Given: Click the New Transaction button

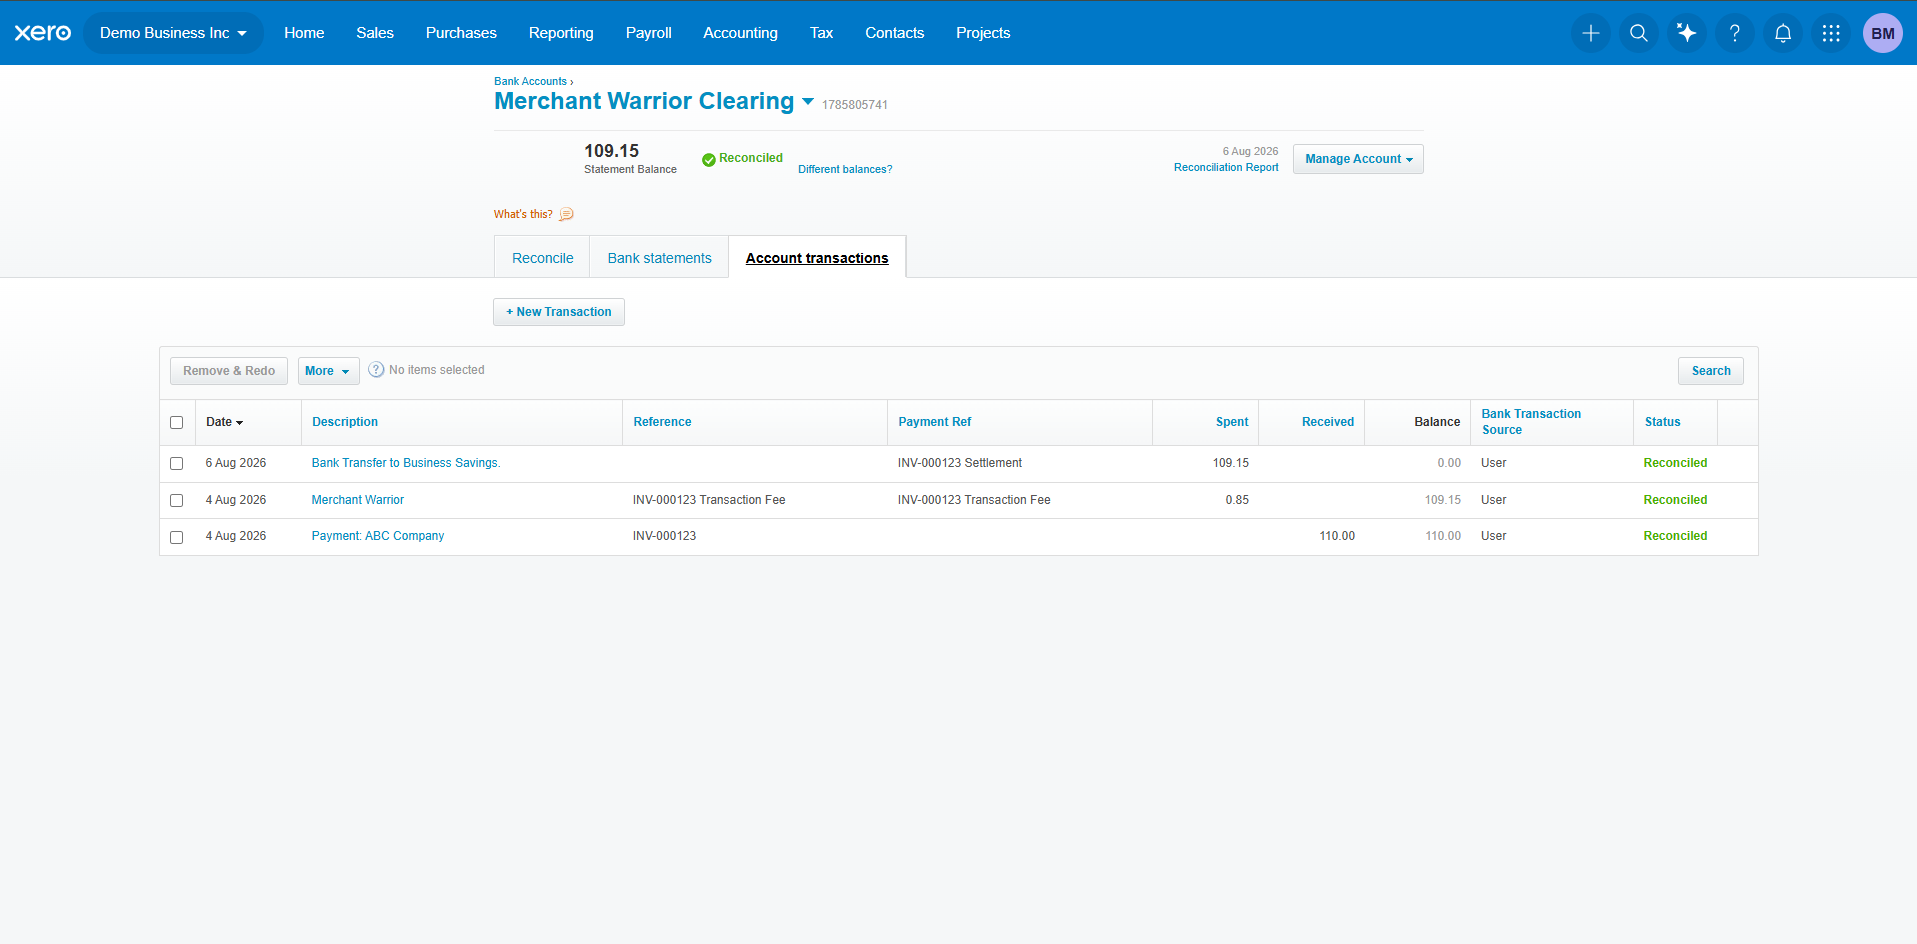Looking at the screenshot, I should tap(559, 312).
